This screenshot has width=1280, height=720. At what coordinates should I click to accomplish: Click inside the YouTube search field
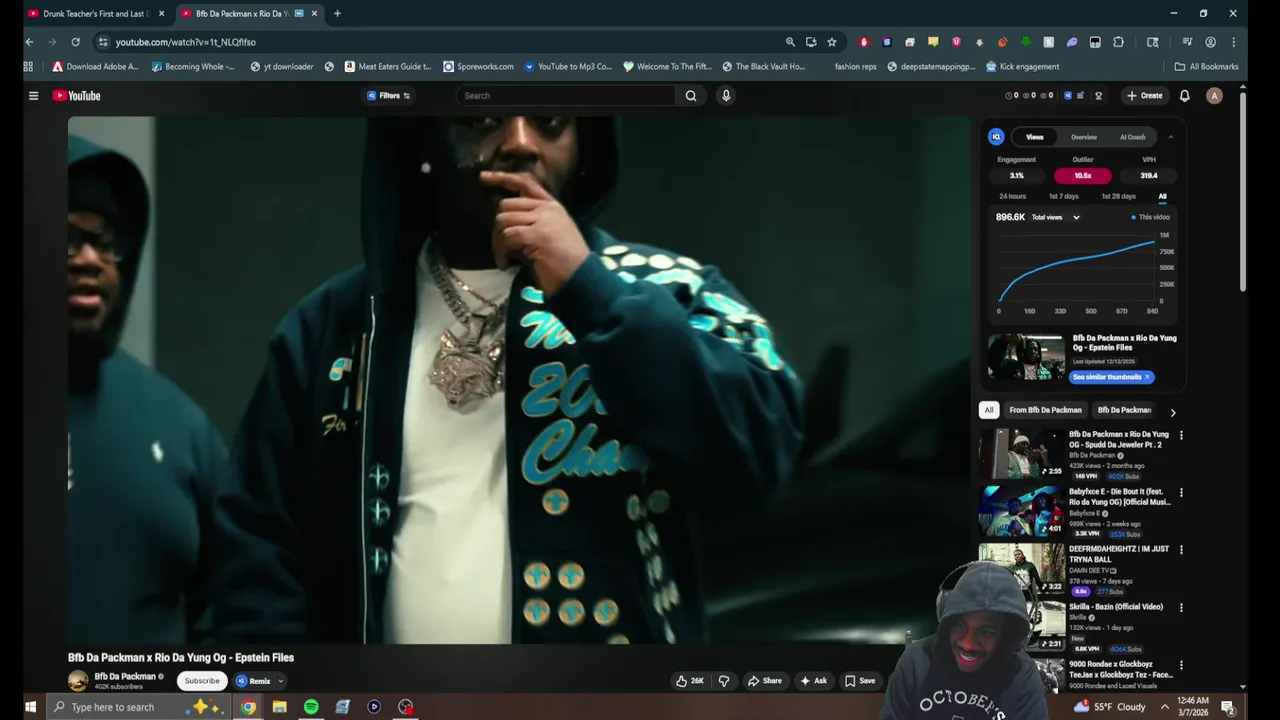pos(566,96)
